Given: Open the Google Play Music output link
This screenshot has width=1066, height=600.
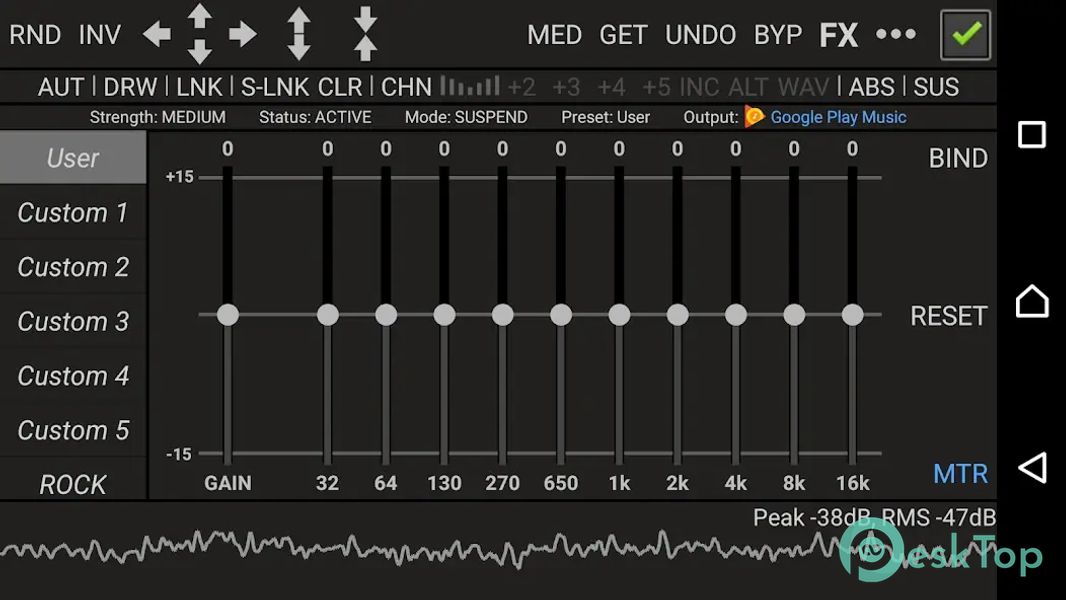Looking at the screenshot, I should coord(838,118).
